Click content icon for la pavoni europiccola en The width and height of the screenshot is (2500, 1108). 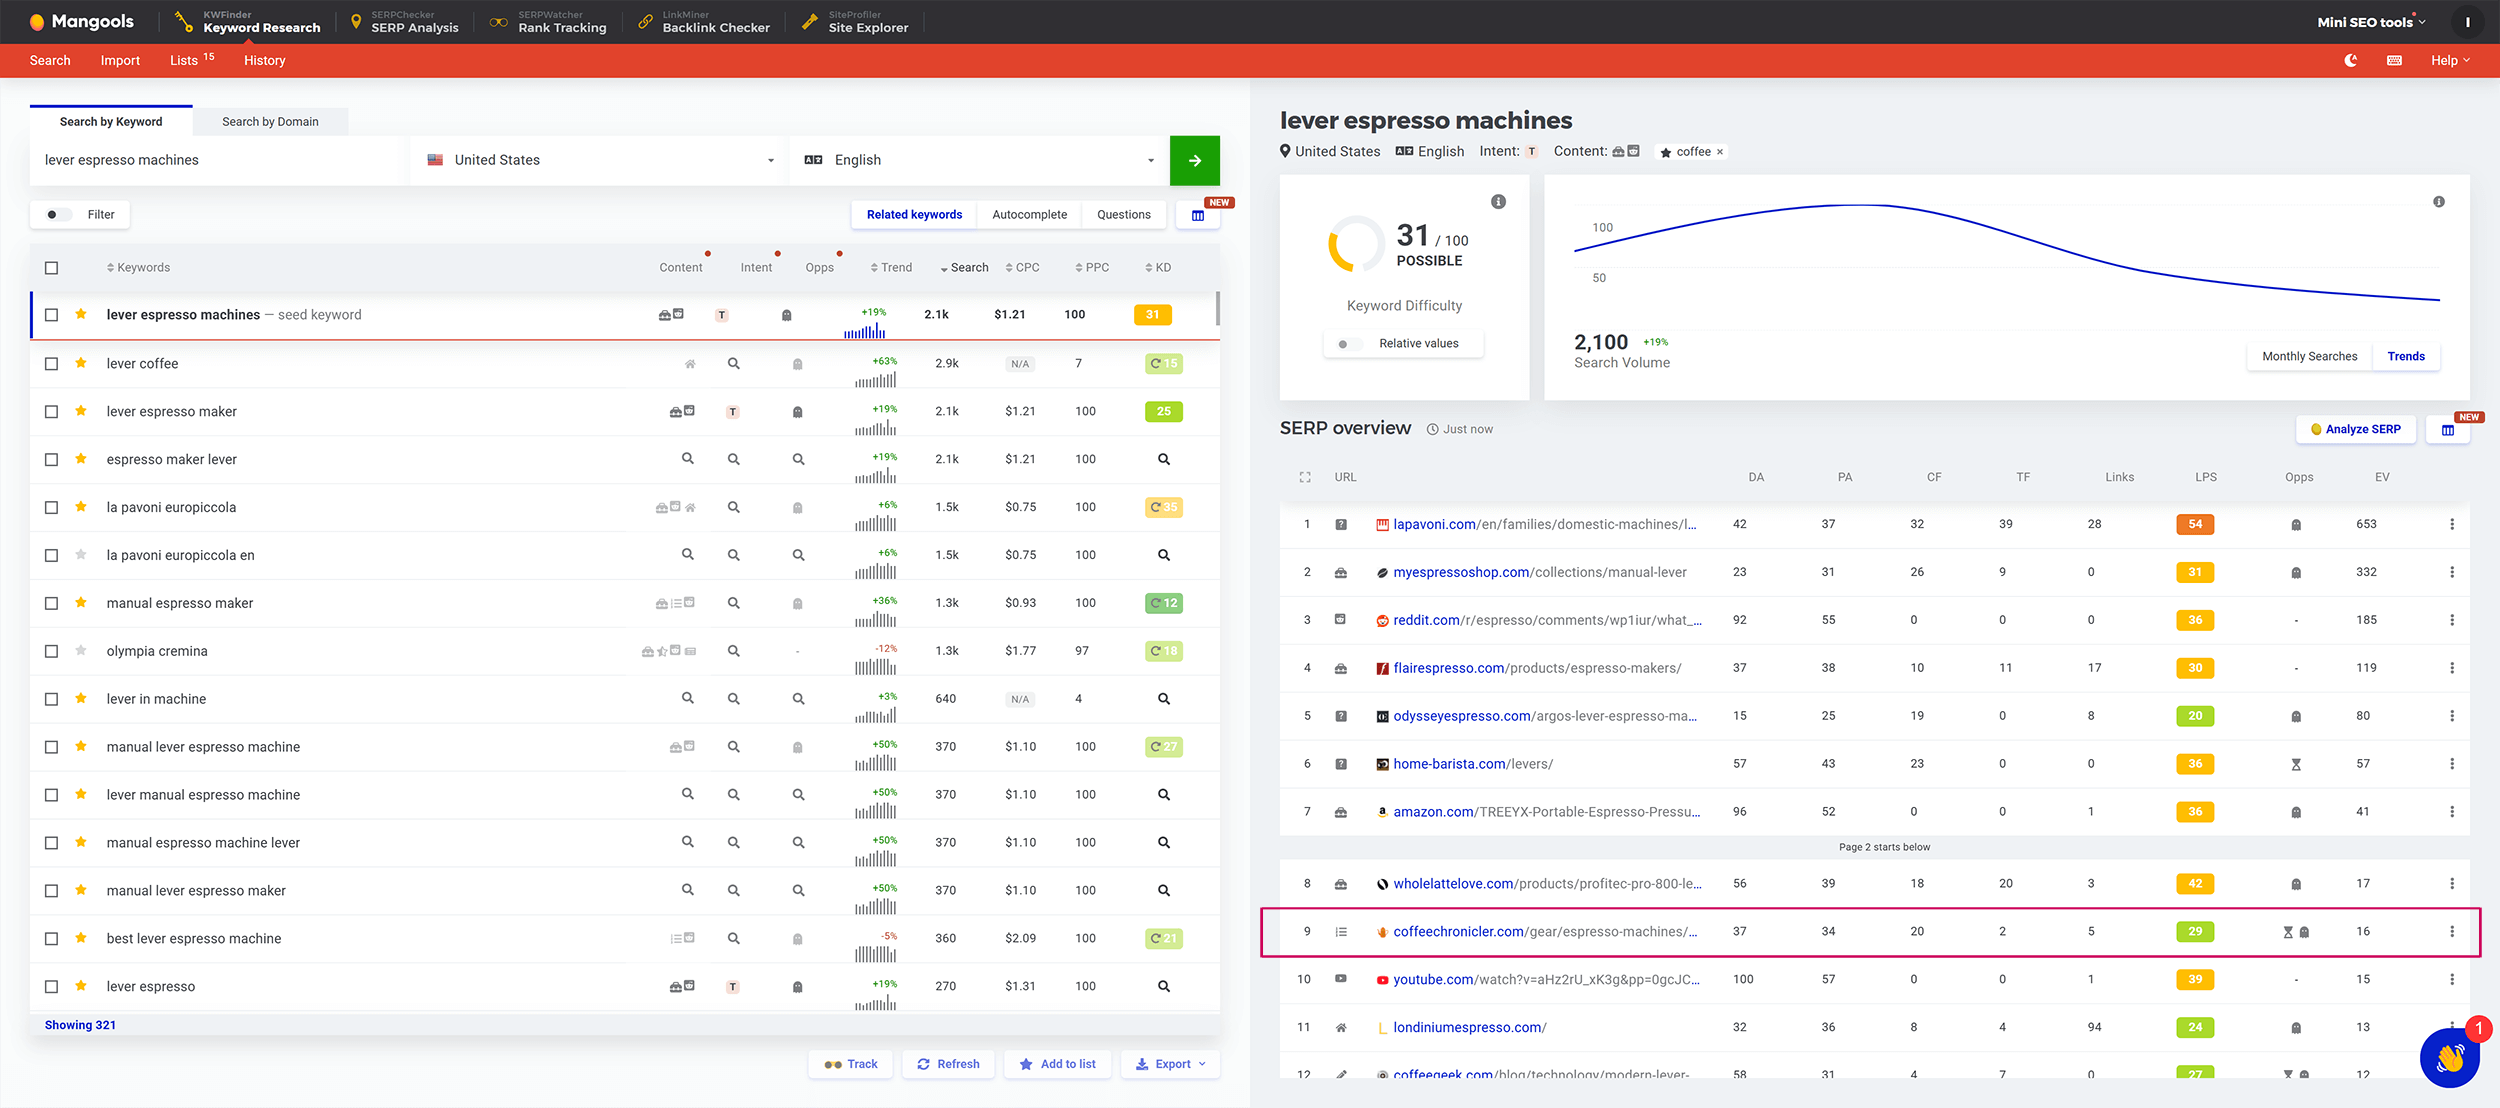tap(688, 554)
